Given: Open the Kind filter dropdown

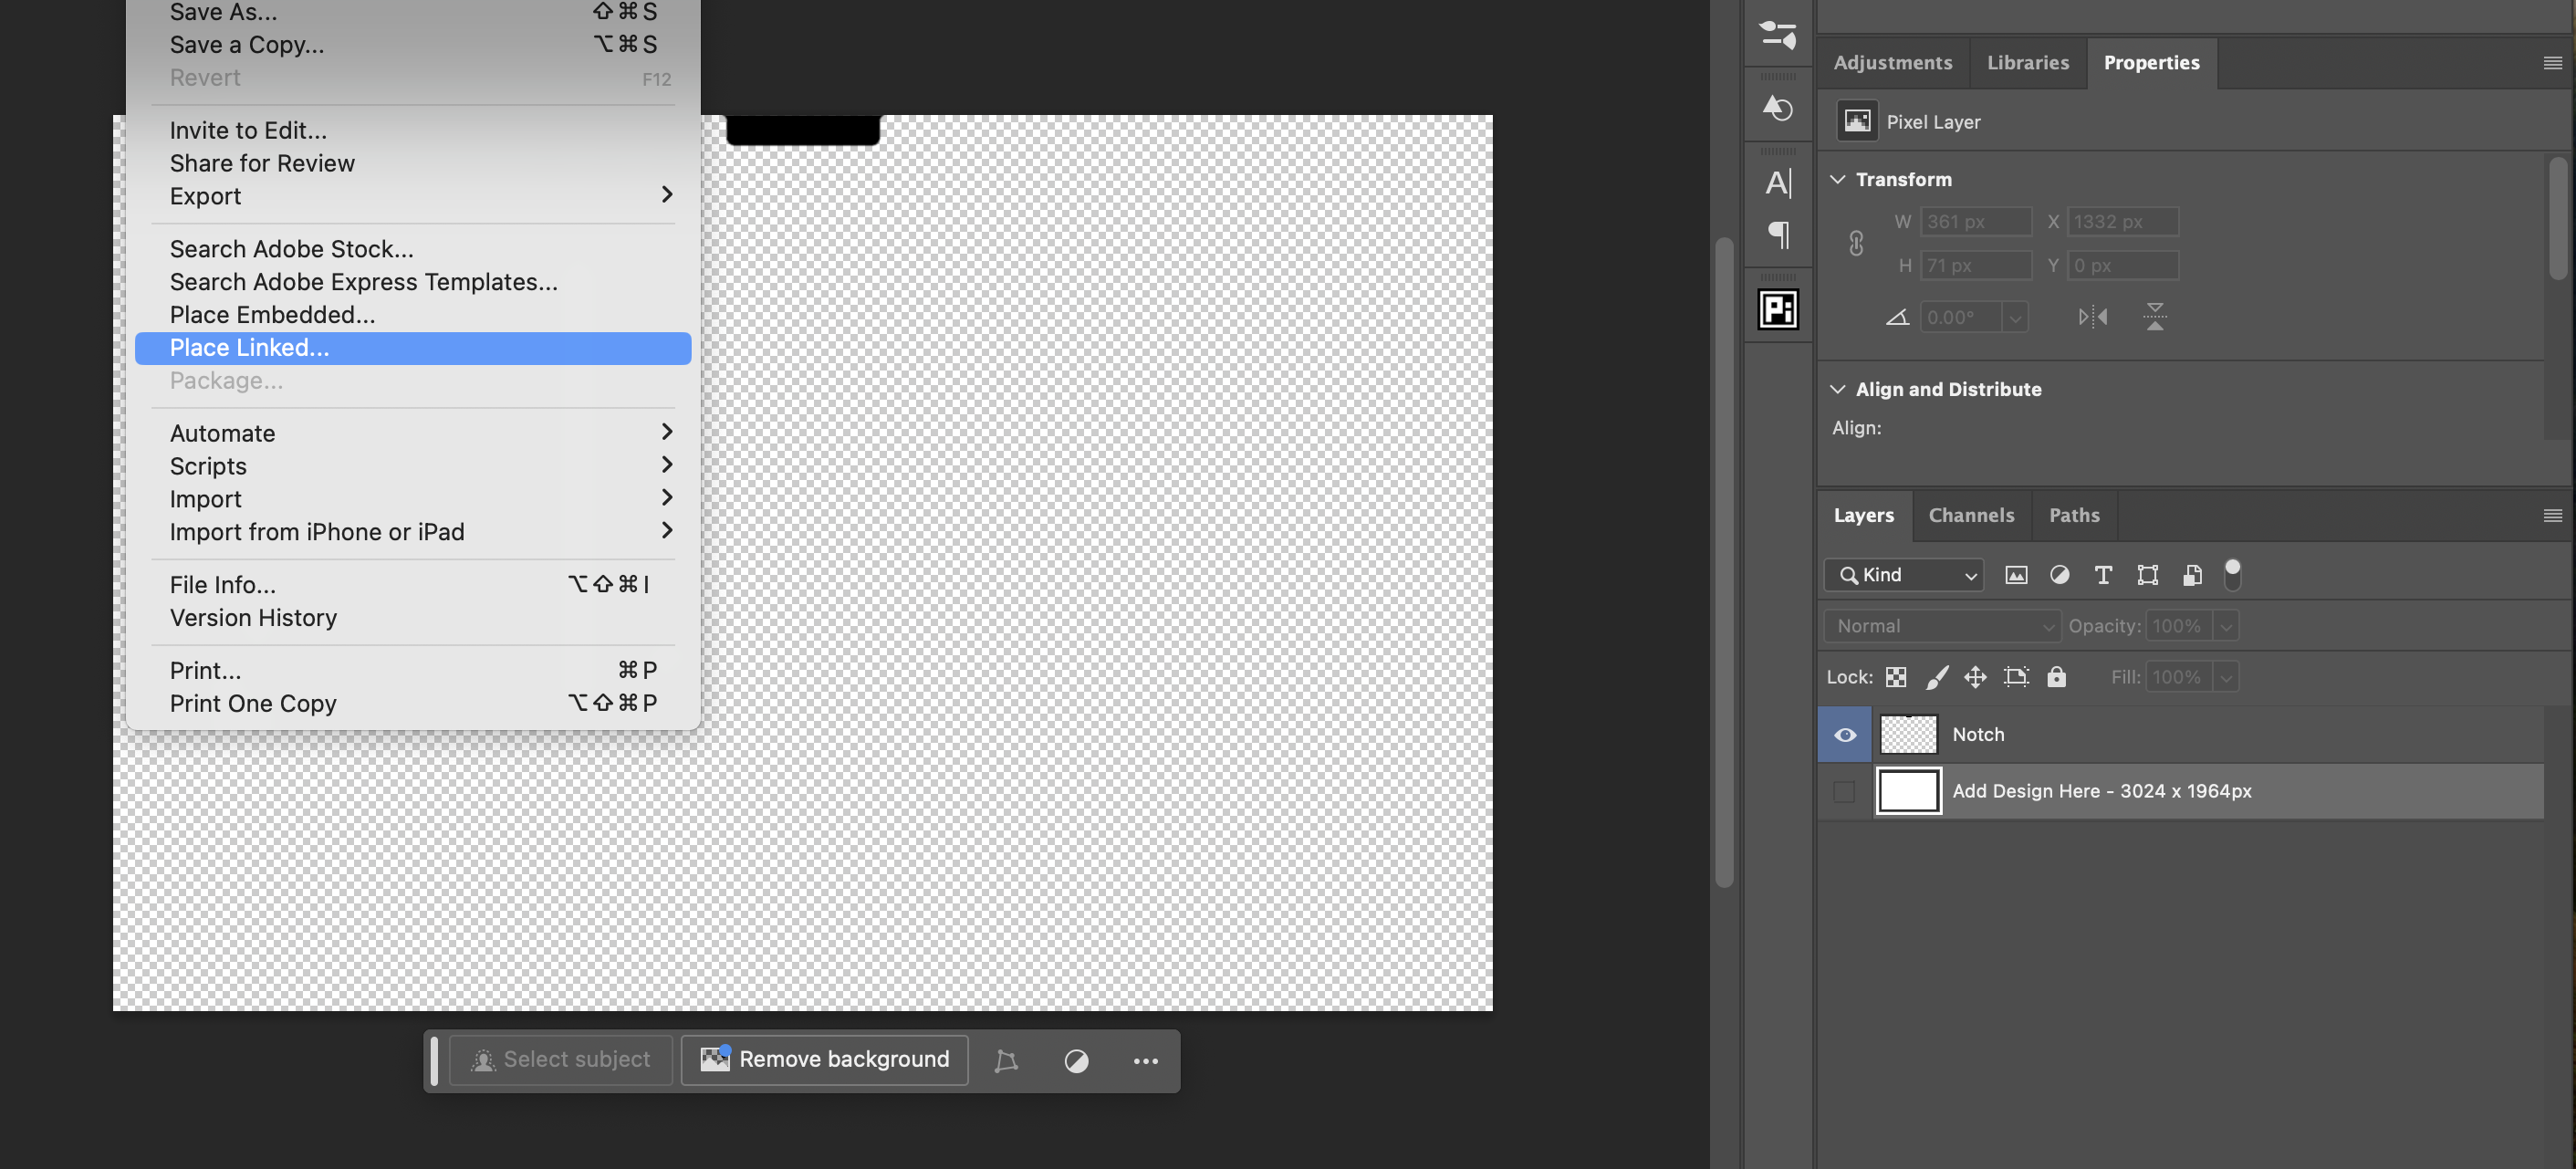Looking at the screenshot, I should click(1903, 575).
